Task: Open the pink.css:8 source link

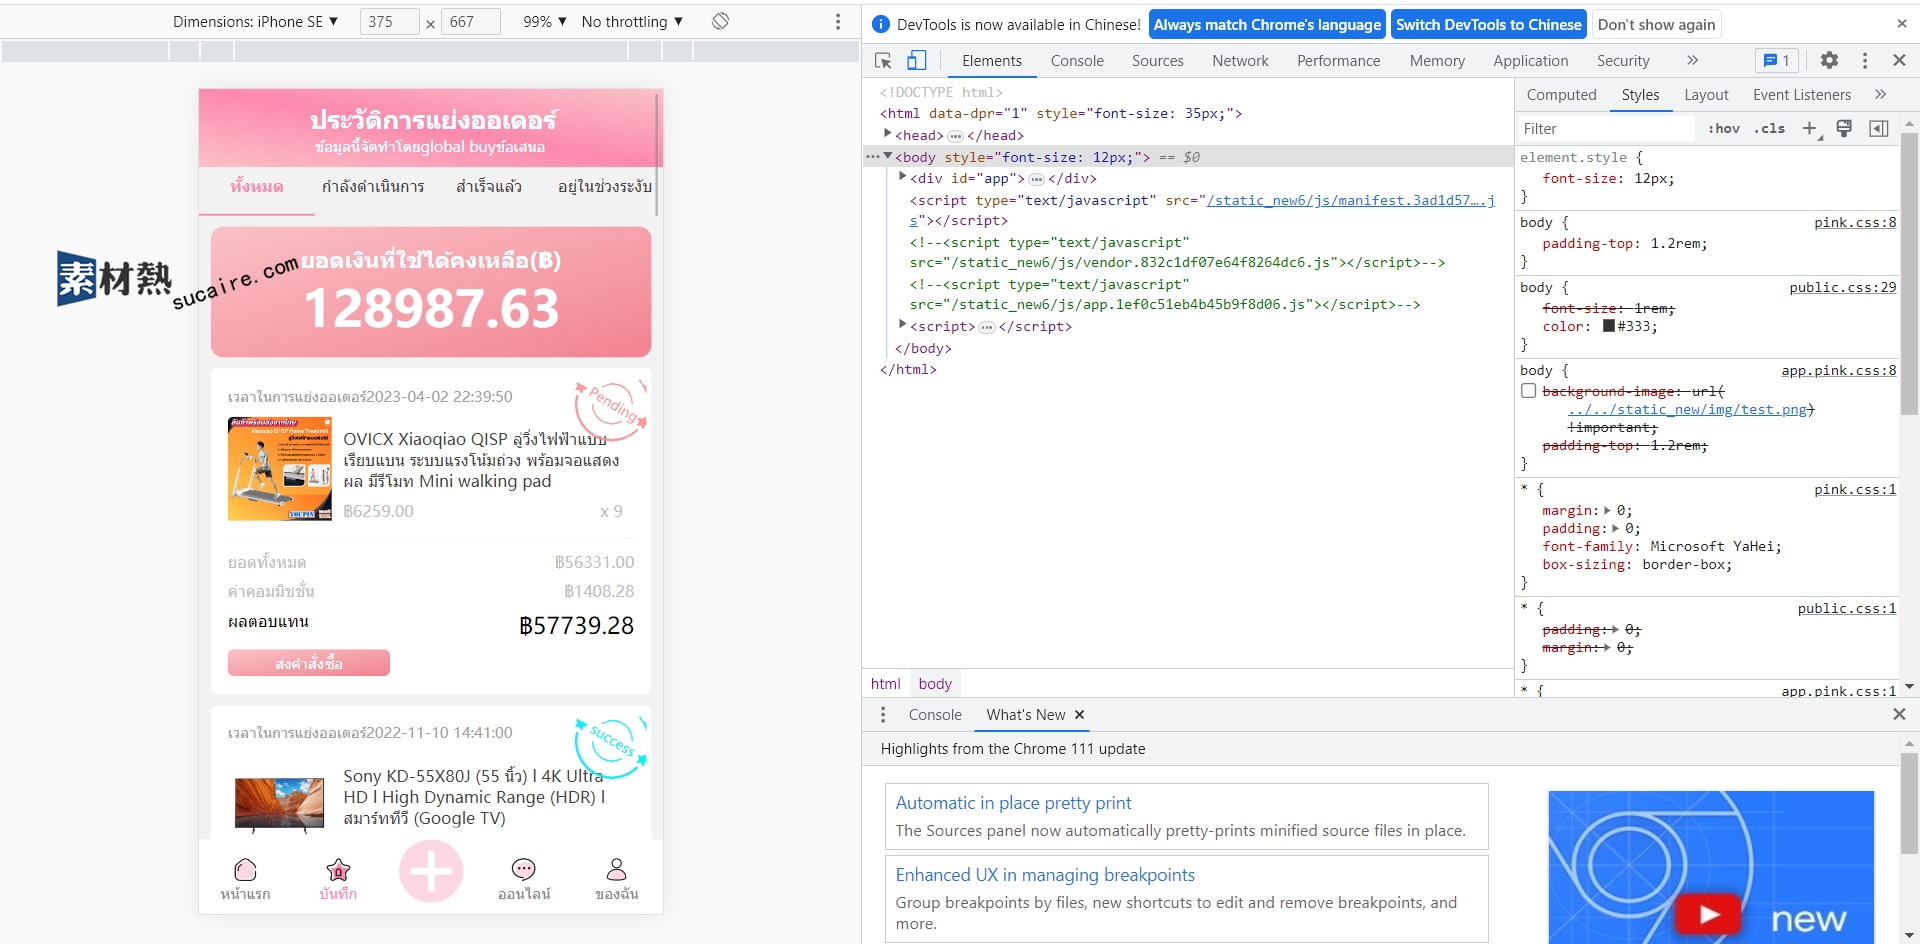Action: 1855,223
